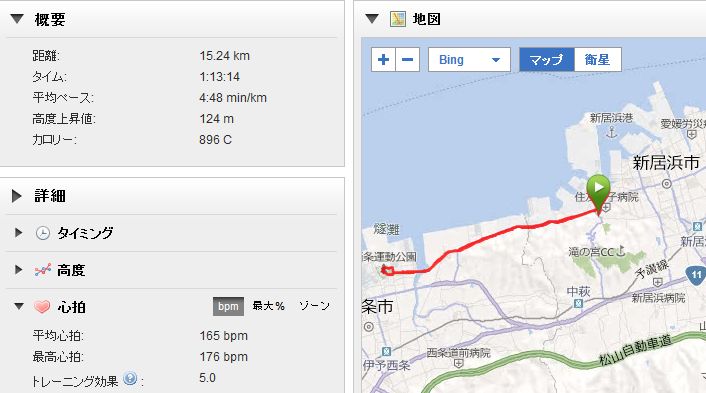Viewport: 706px width, 393px height.
Task: Zoom out the map with minus button
Action: pos(407,59)
